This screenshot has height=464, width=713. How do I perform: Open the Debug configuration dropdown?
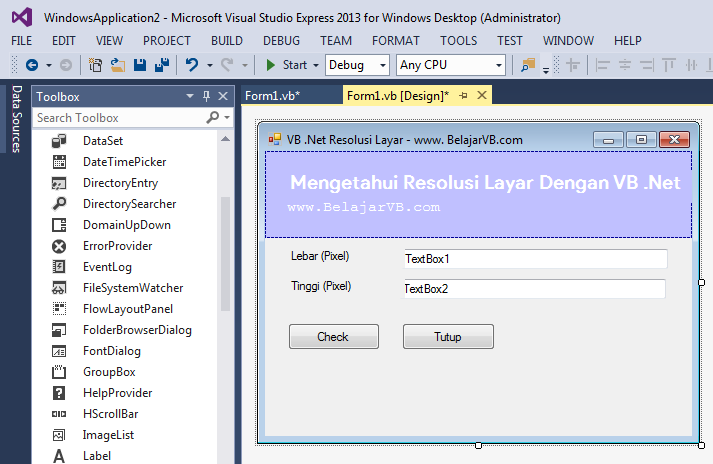pos(383,66)
